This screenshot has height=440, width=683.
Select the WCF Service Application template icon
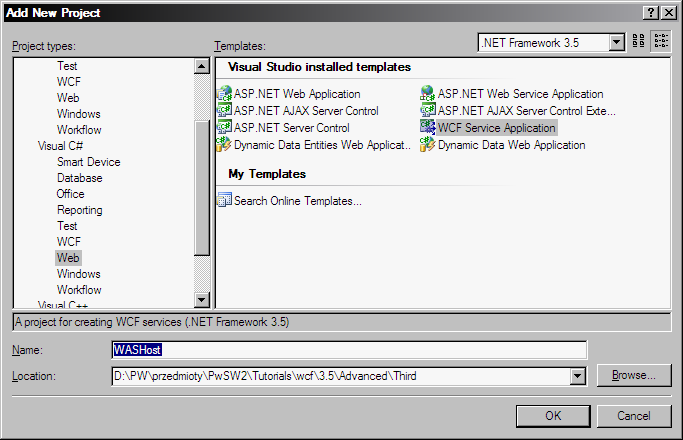pyautogui.click(x=428, y=127)
